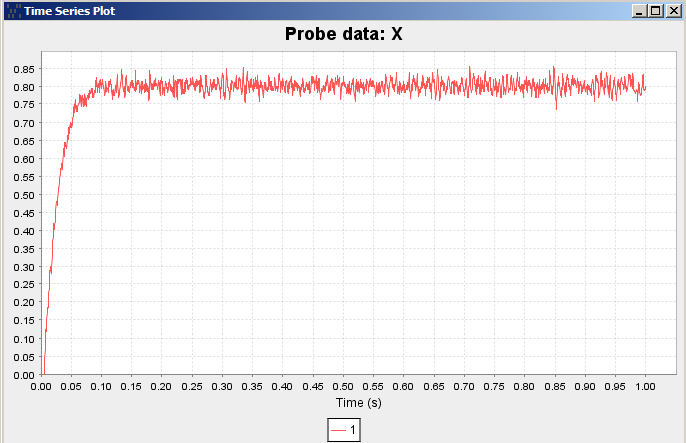Click the 0.40 y-axis tick label
Viewport: 686px width, 443px height.
(x=24, y=231)
